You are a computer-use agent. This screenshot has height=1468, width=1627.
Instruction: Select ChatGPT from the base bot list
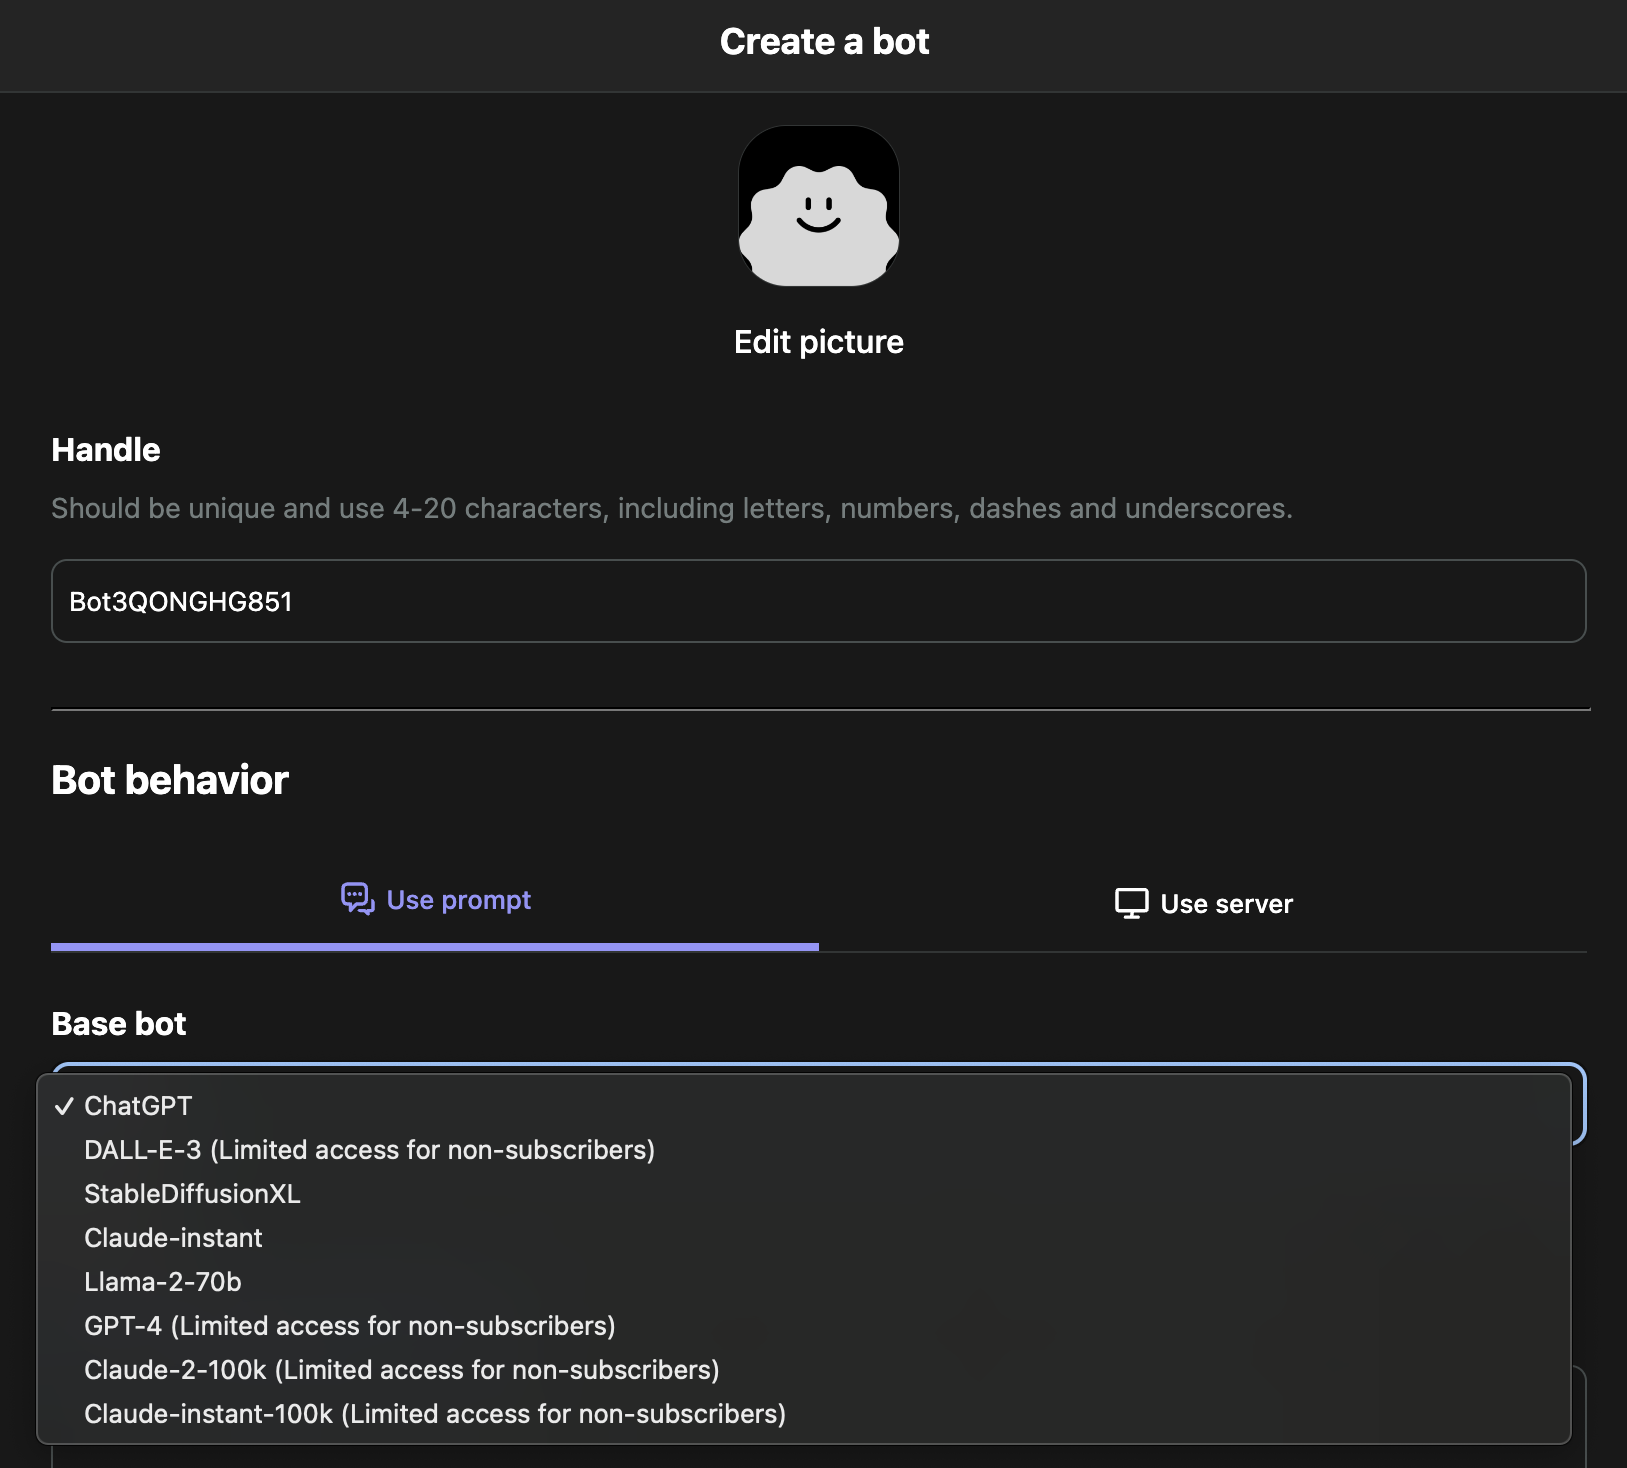(804, 1106)
